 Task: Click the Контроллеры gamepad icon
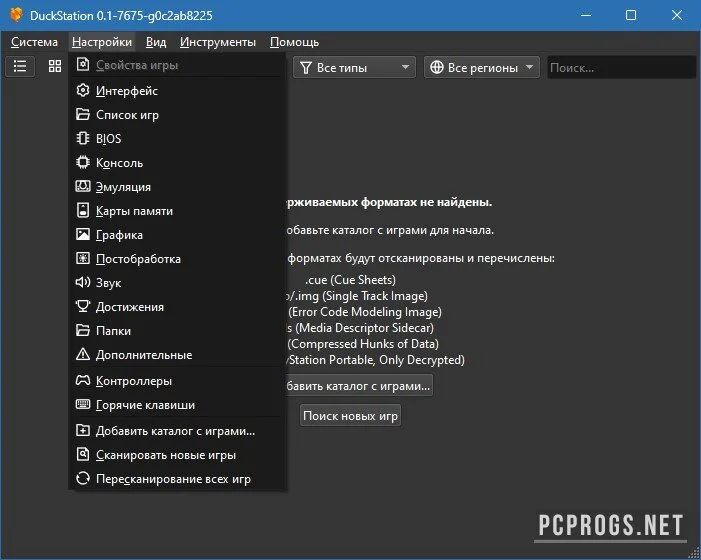(83, 380)
